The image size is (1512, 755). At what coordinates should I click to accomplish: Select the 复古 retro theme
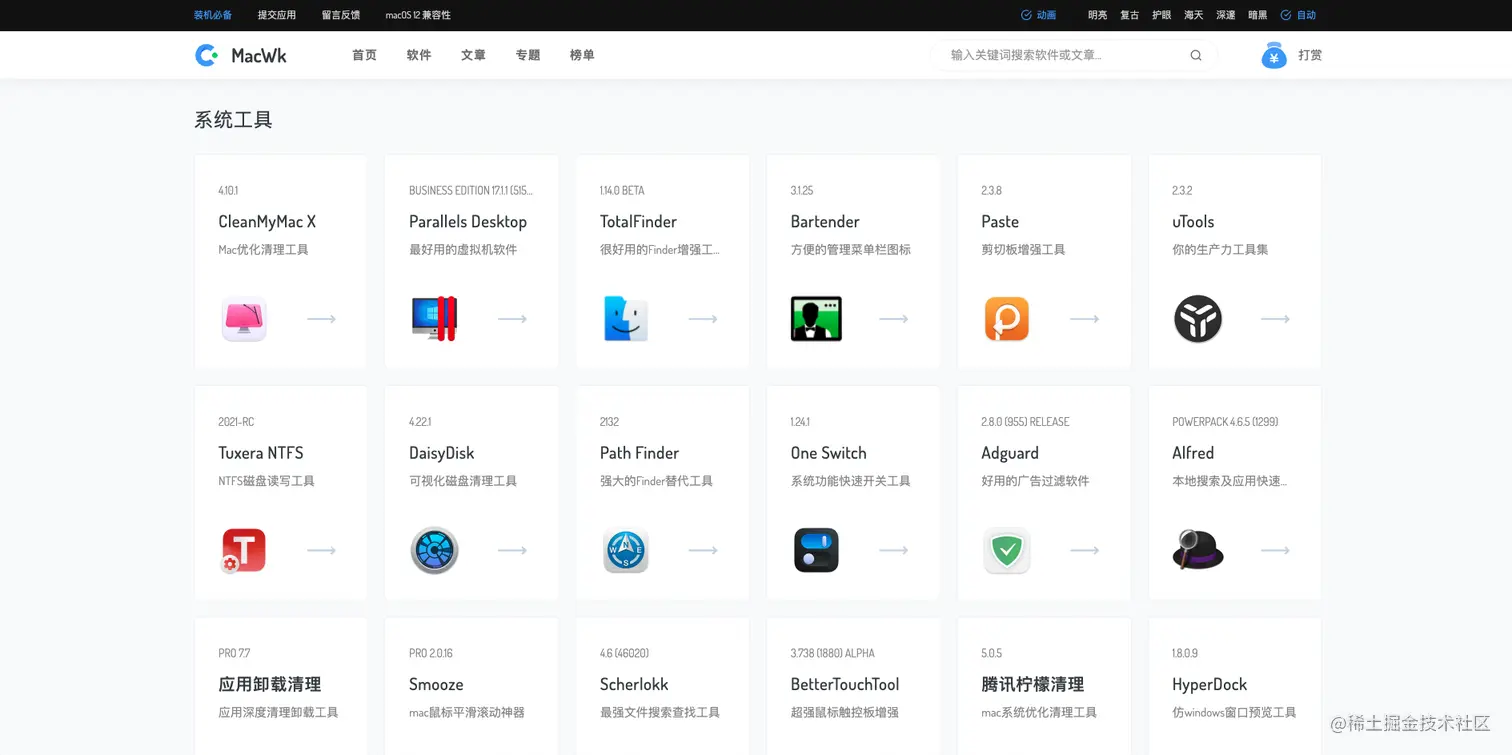pos(1129,15)
